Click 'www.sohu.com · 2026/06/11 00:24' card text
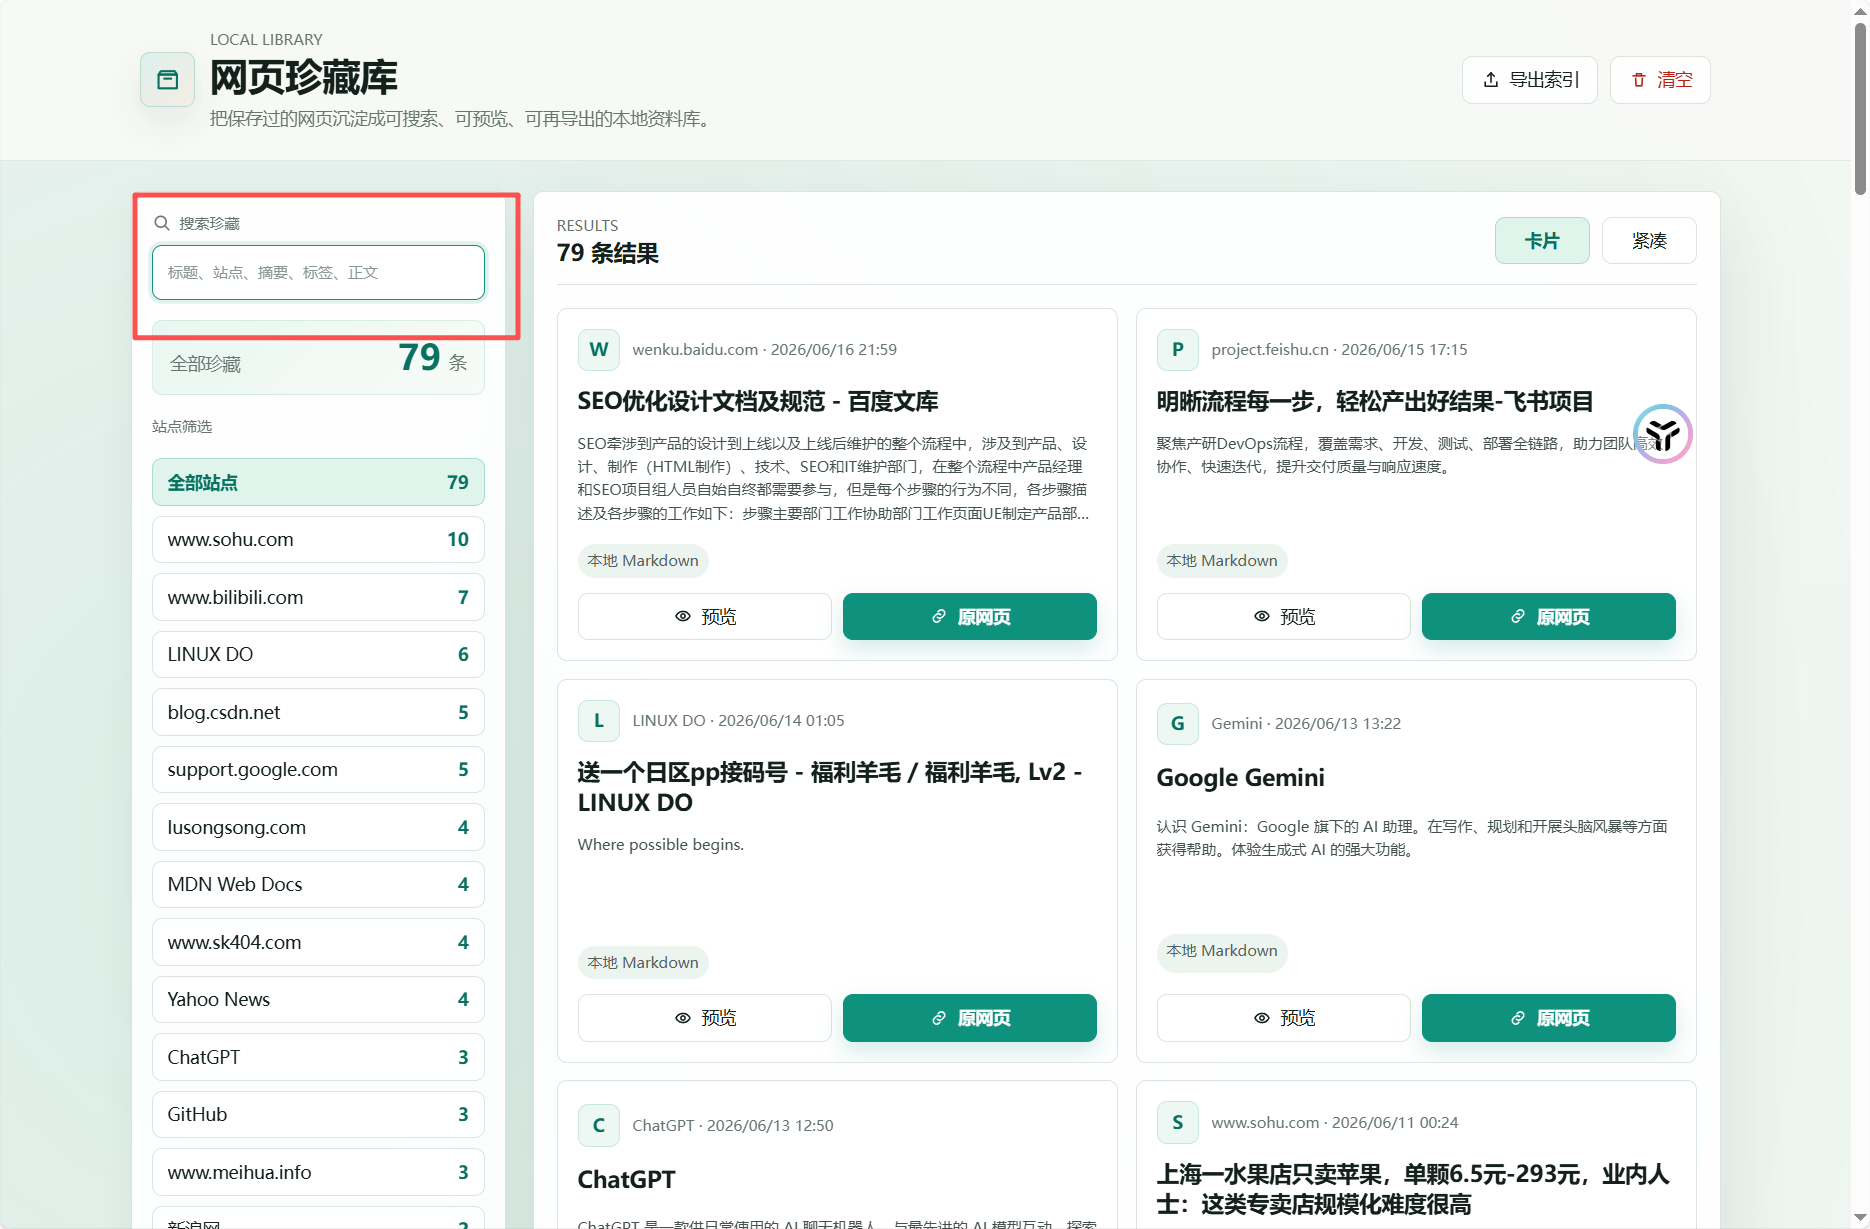Screen dimensions: 1870x1229 [1335, 1123]
